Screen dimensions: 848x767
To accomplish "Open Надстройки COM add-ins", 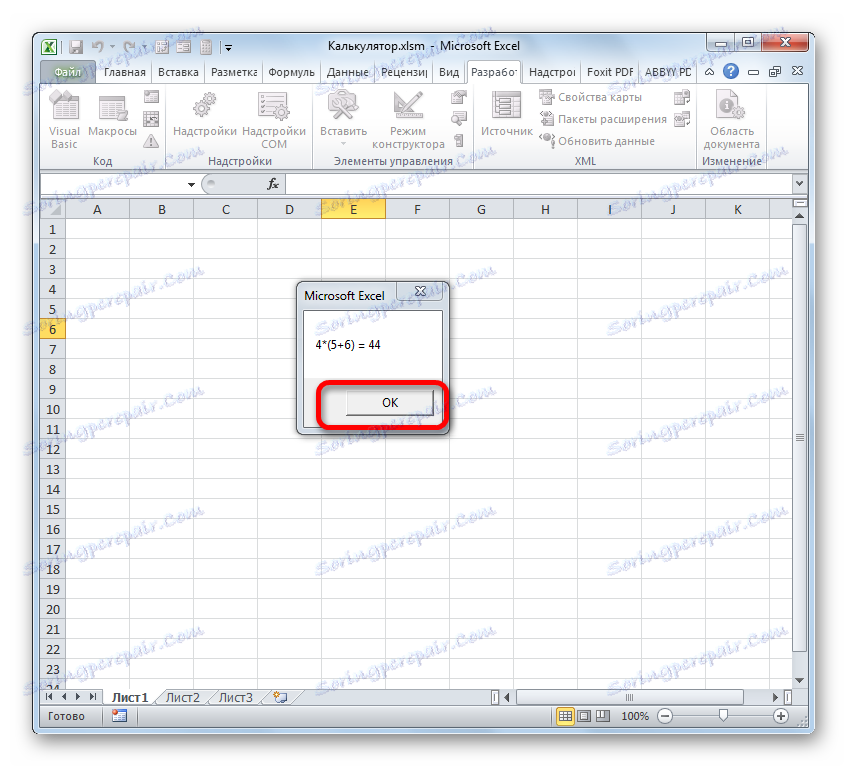I will [x=274, y=120].
